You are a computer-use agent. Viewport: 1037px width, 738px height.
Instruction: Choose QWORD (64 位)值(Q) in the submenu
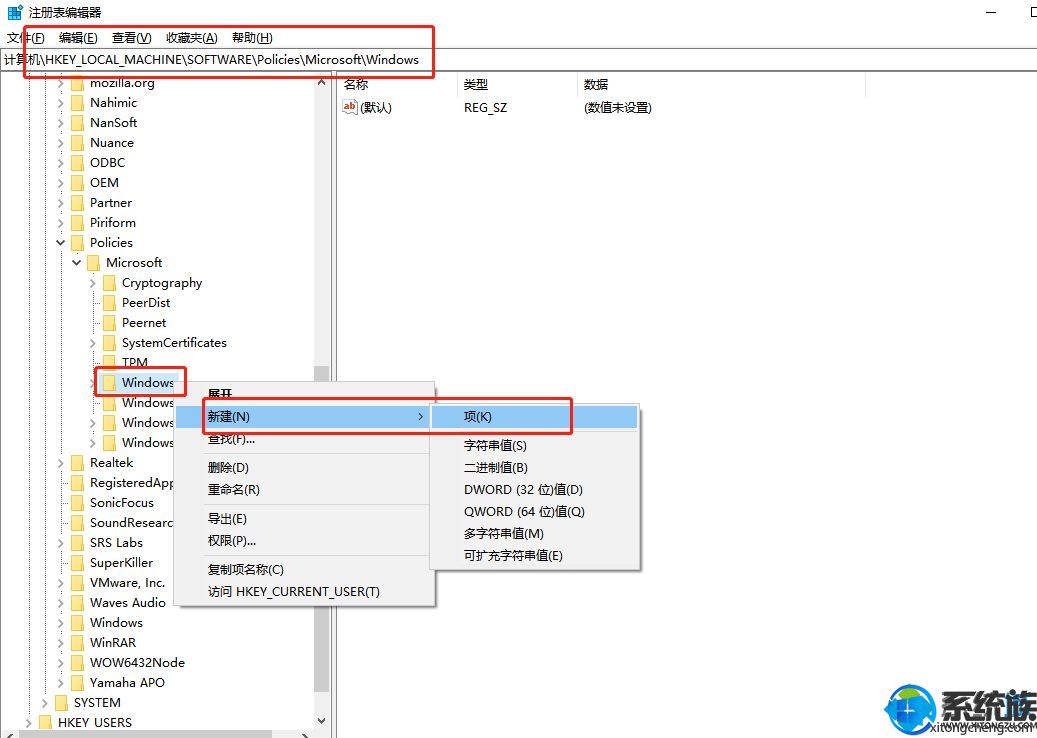tap(534, 511)
